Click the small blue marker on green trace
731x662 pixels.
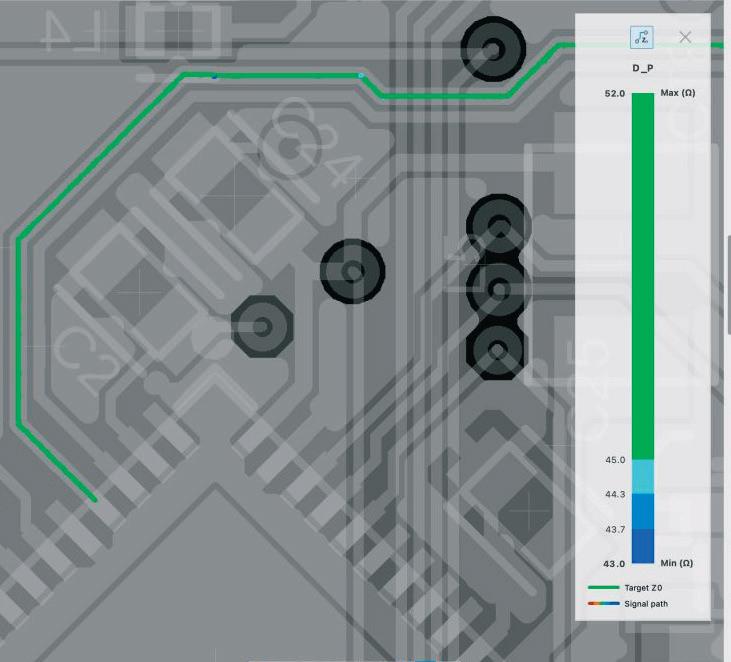tap(214, 76)
